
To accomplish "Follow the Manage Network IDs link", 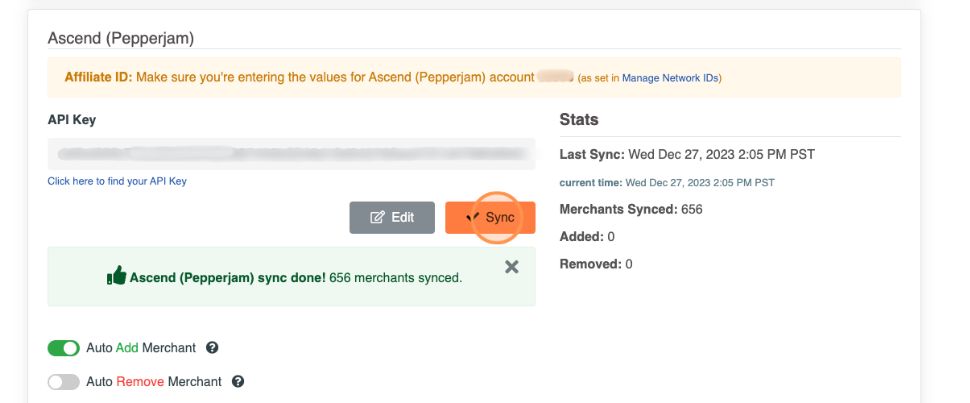I will [x=670, y=78].
